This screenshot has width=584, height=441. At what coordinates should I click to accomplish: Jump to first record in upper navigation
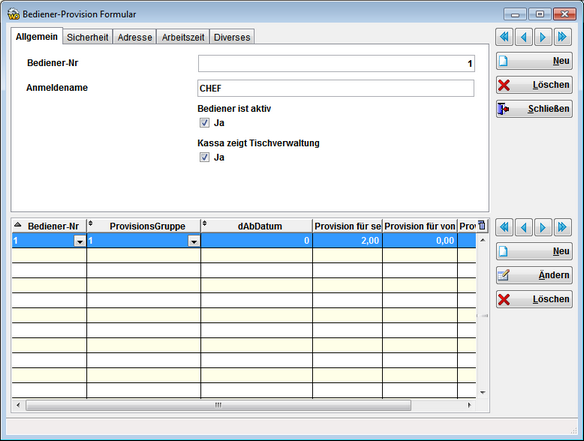point(504,37)
